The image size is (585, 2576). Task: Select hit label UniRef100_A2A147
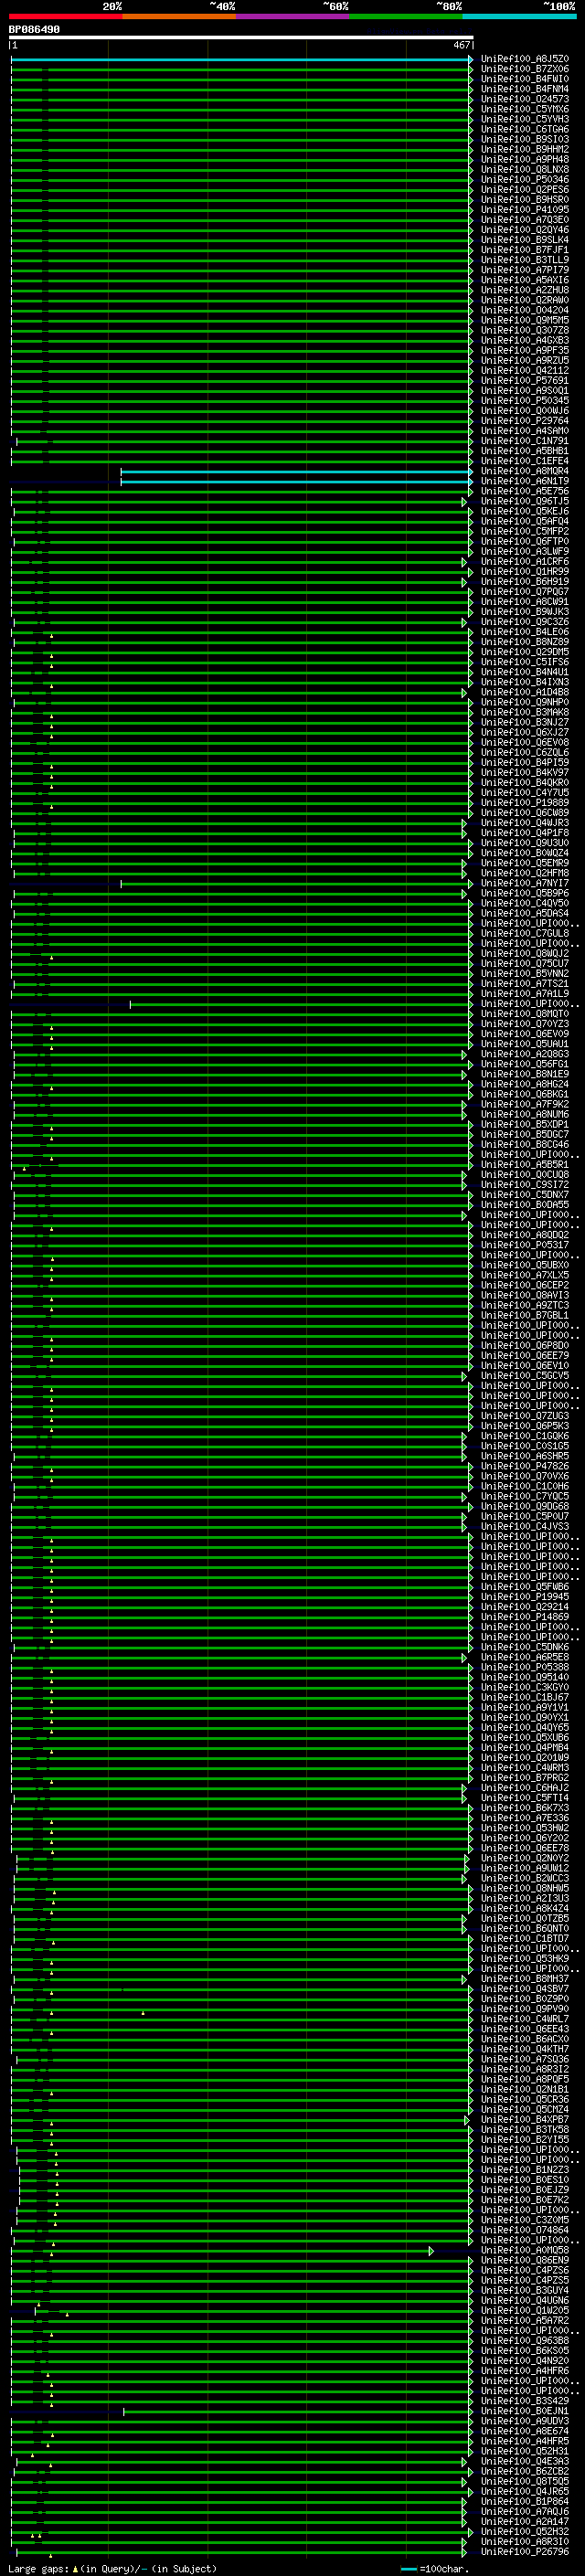[525, 2521]
